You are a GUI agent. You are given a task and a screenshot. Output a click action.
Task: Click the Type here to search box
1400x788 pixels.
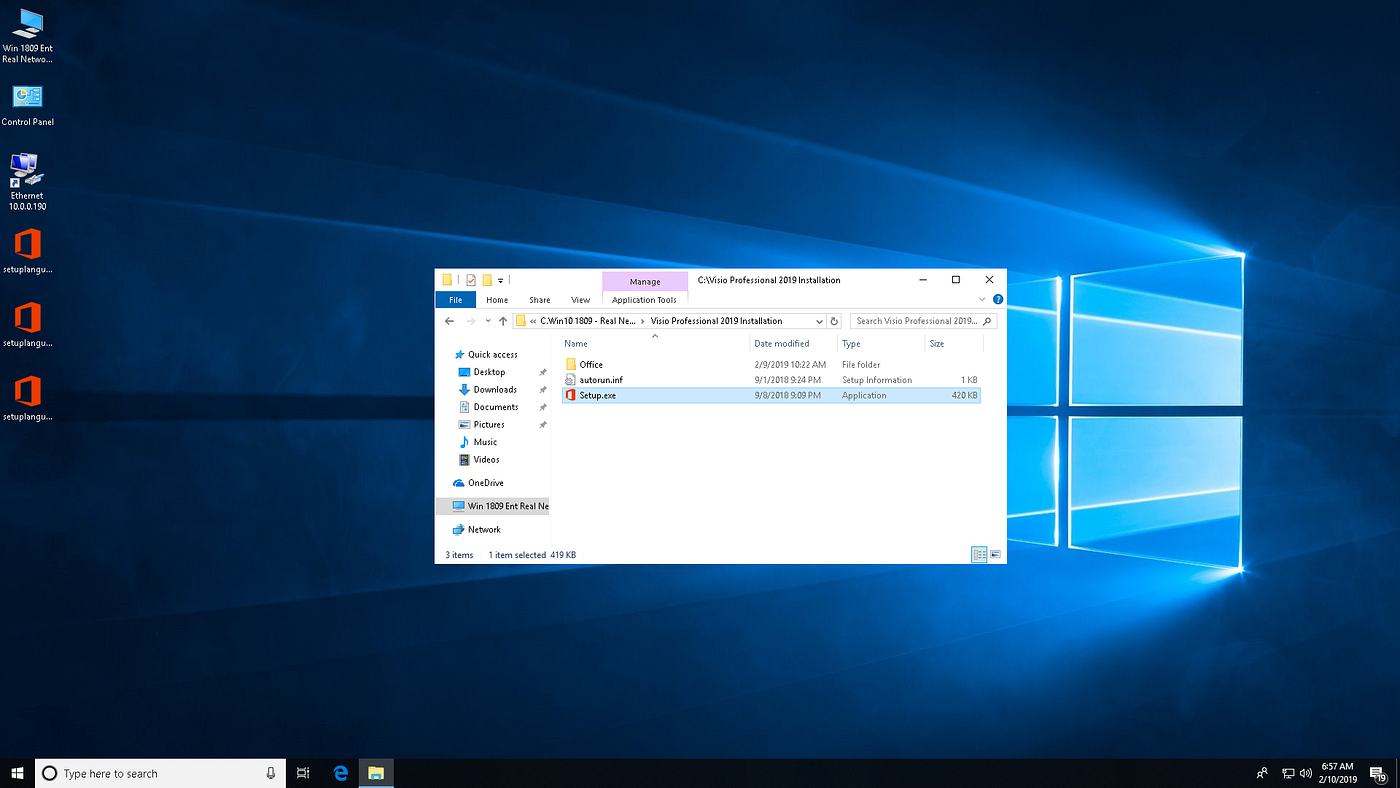point(160,773)
